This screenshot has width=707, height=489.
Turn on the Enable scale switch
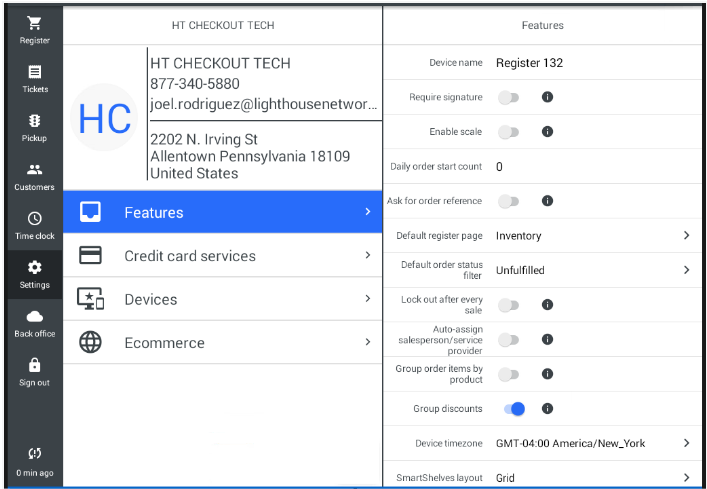click(x=509, y=132)
